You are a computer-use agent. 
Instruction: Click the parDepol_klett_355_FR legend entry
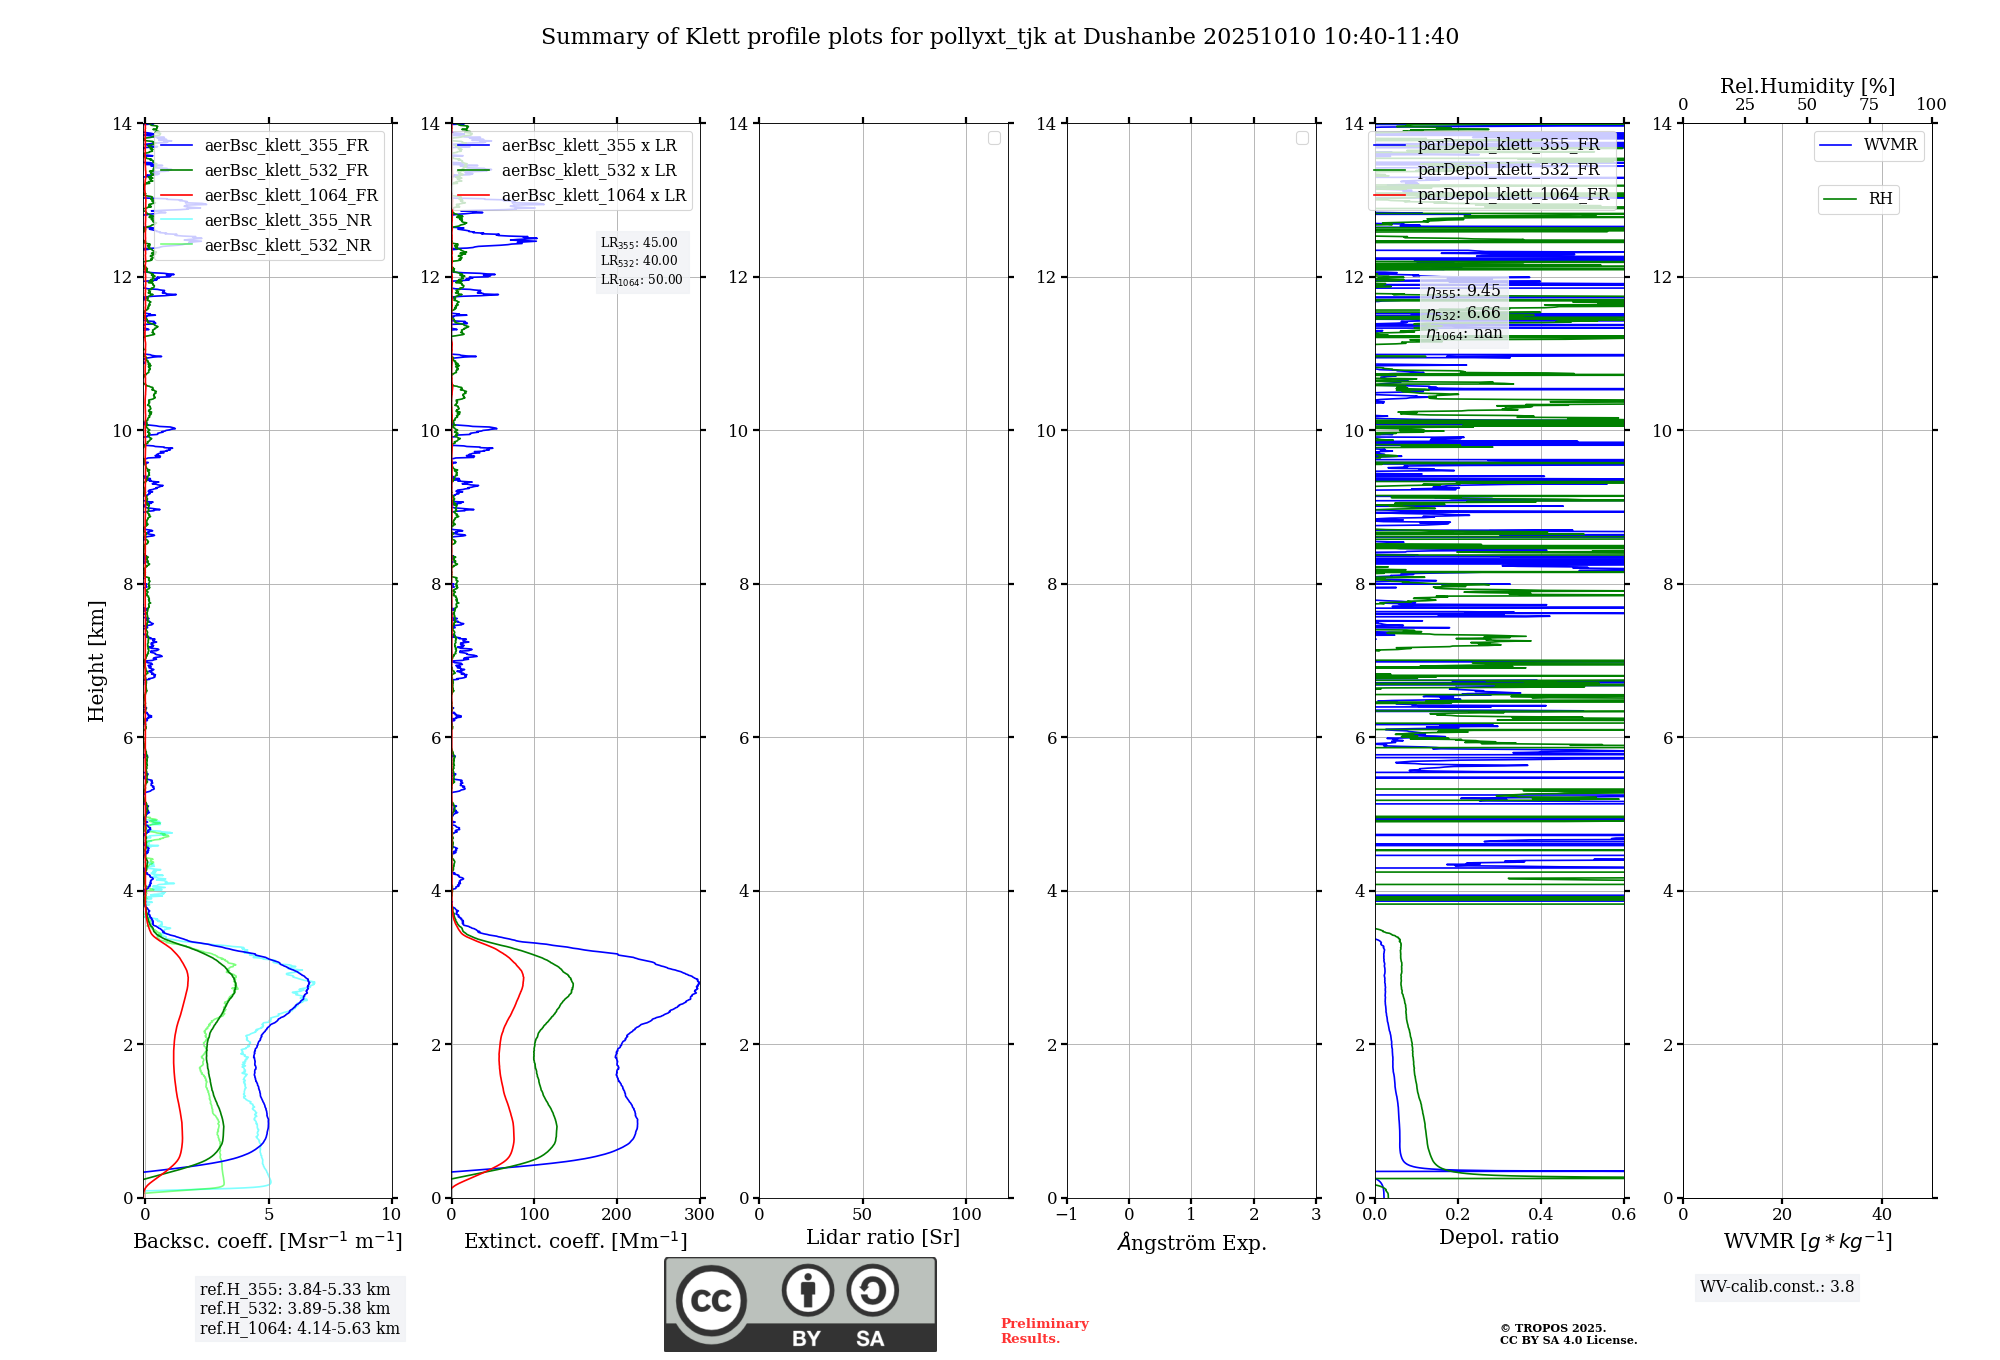(x=1508, y=145)
